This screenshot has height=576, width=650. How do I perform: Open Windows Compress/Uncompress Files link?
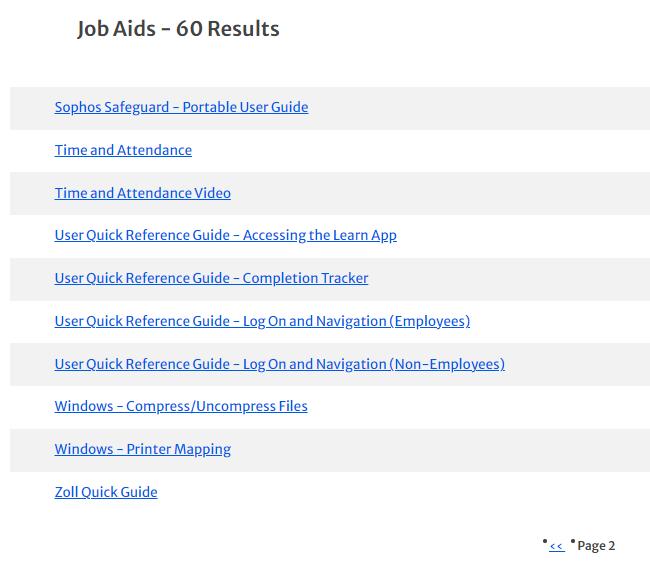(181, 406)
